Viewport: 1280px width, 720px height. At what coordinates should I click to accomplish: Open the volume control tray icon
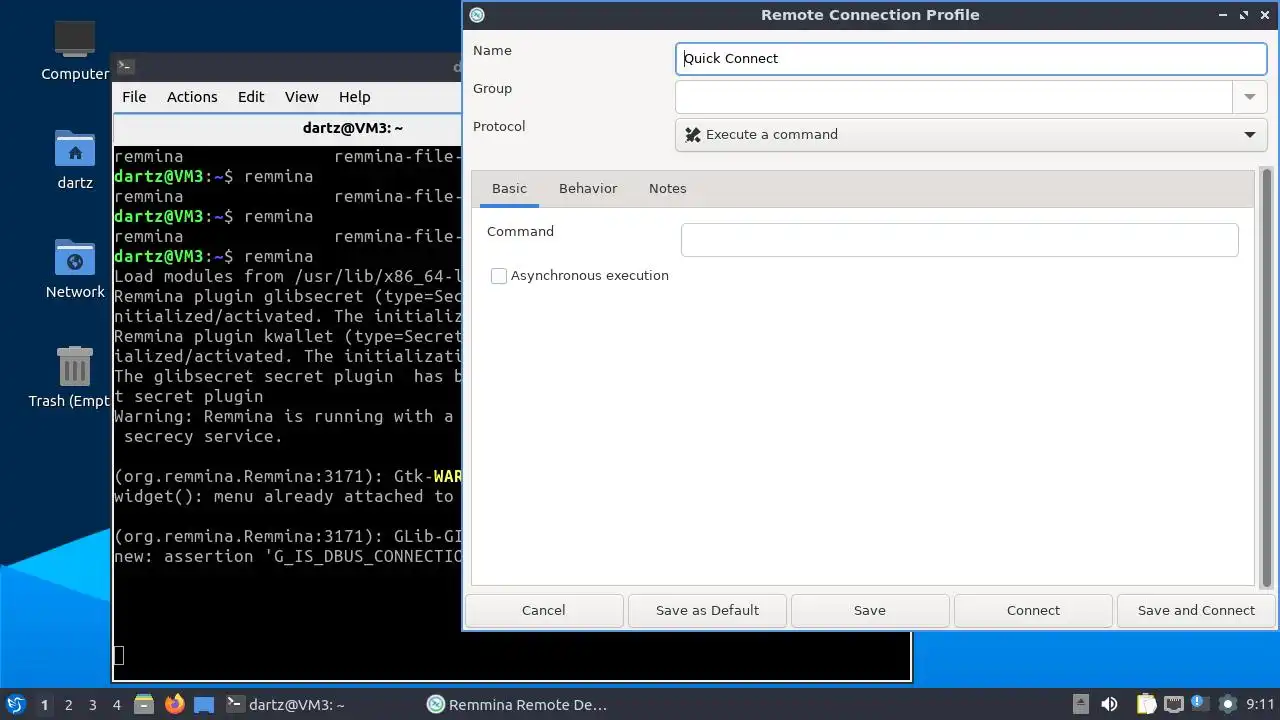click(x=1109, y=705)
